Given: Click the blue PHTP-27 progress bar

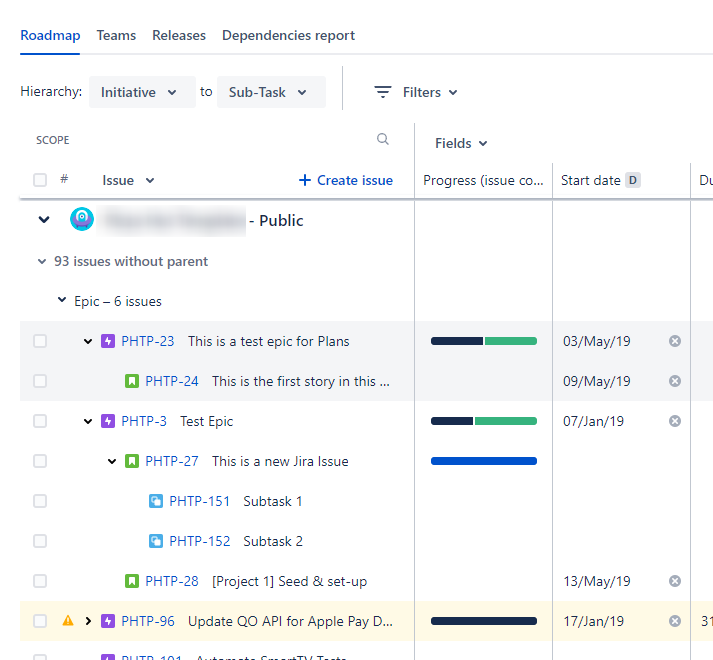Looking at the screenshot, I should click(484, 461).
